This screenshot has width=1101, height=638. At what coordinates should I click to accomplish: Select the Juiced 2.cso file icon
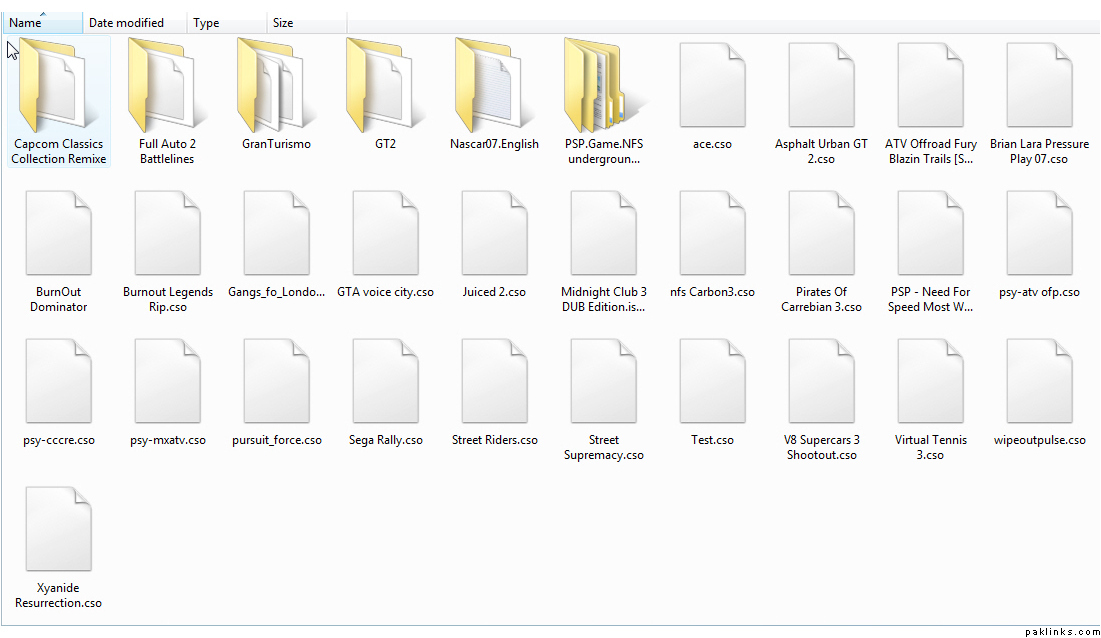point(494,232)
